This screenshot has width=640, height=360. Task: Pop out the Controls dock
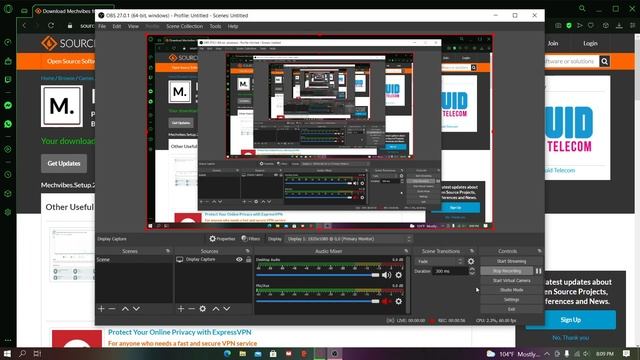tap(540, 251)
